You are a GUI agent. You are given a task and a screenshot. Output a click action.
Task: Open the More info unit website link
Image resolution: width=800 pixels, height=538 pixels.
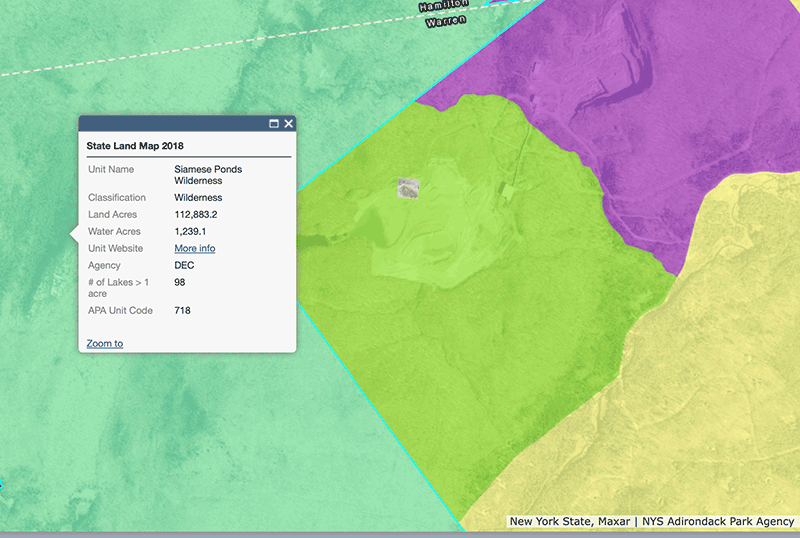point(195,248)
